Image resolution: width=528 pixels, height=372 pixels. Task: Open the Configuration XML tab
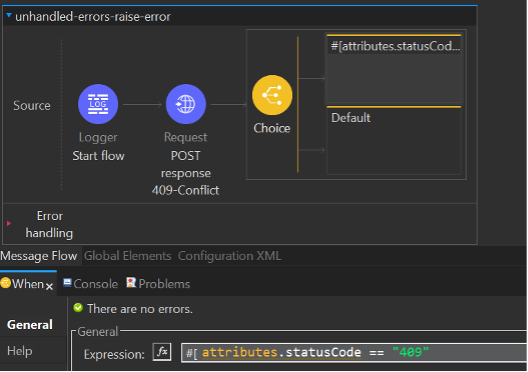[x=229, y=256]
